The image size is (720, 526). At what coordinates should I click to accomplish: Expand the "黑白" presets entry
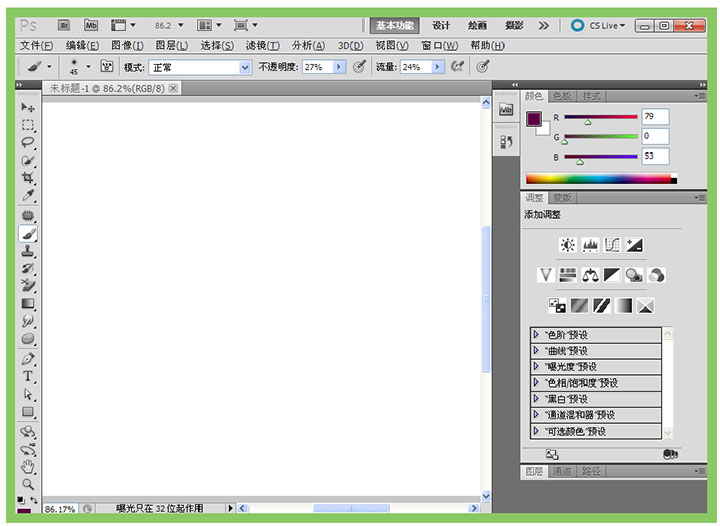537,399
